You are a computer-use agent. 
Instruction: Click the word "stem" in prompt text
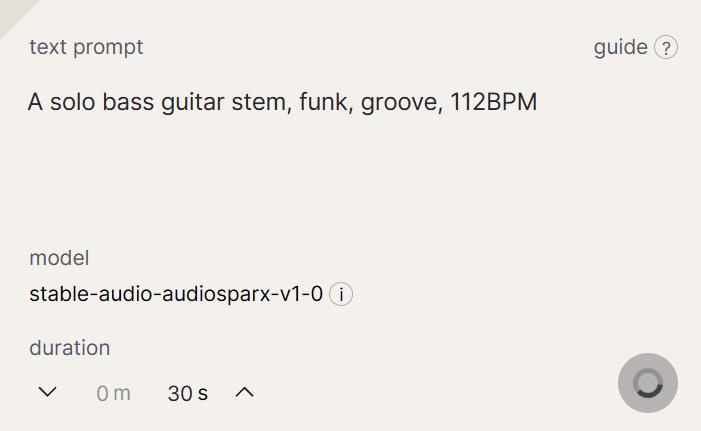(x=262, y=102)
